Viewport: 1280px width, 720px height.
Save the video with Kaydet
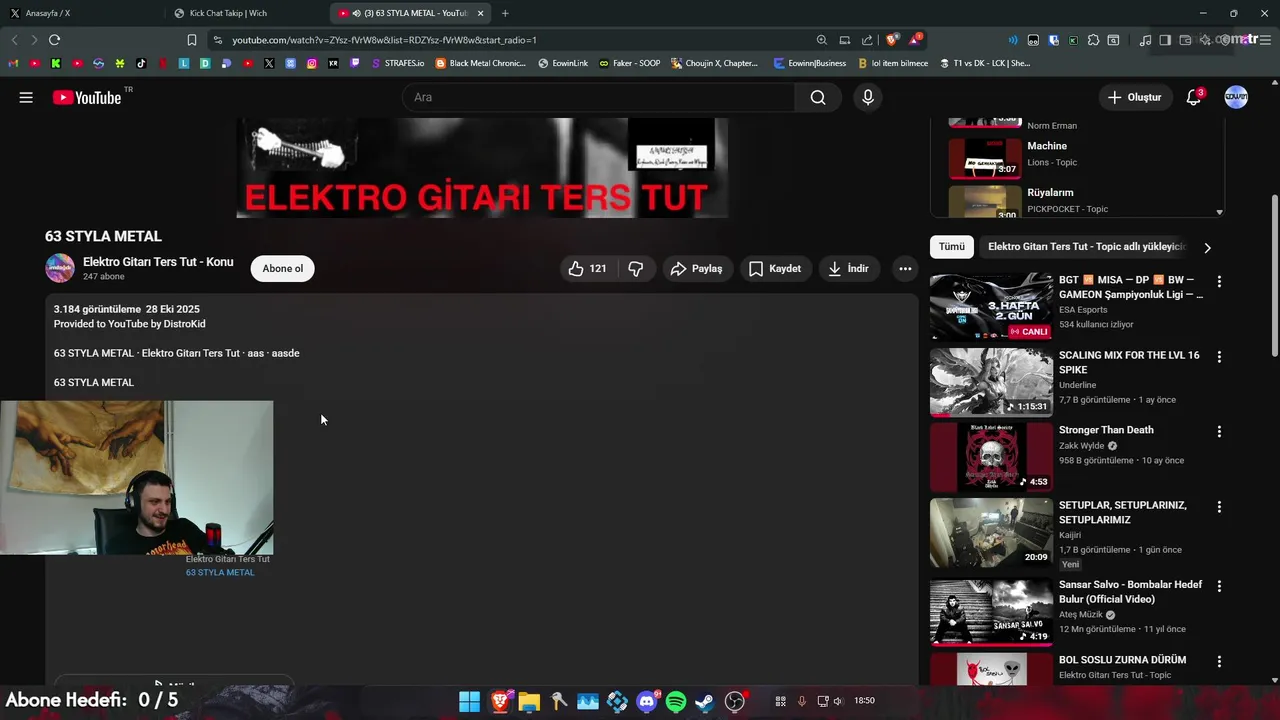775,268
